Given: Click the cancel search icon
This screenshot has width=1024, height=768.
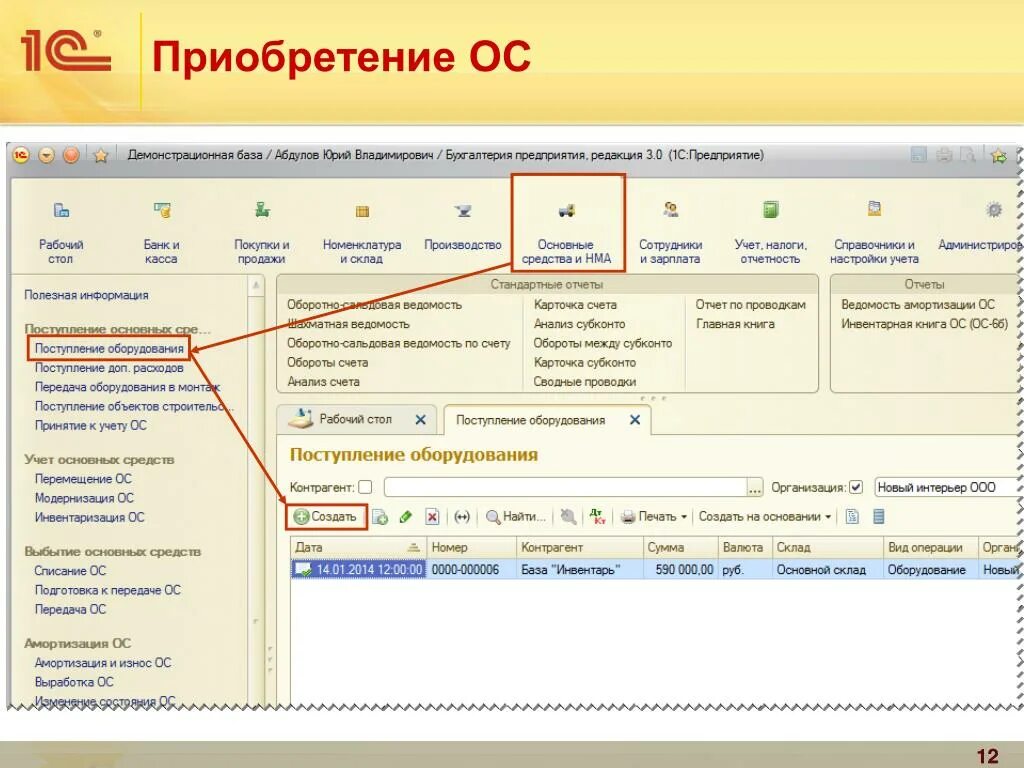Looking at the screenshot, I should (568, 517).
